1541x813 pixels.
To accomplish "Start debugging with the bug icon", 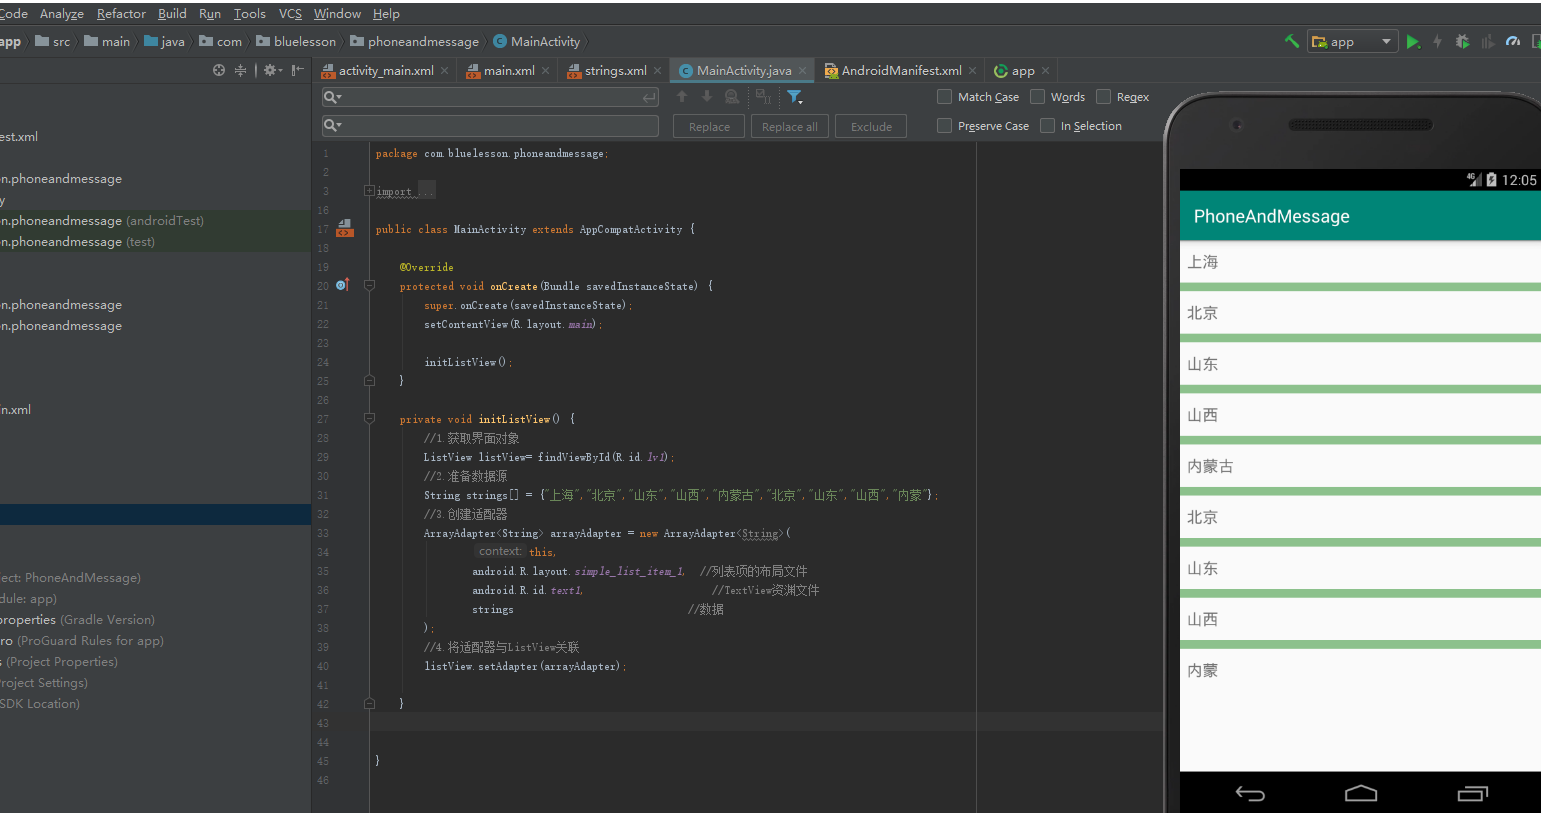I will [1462, 42].
